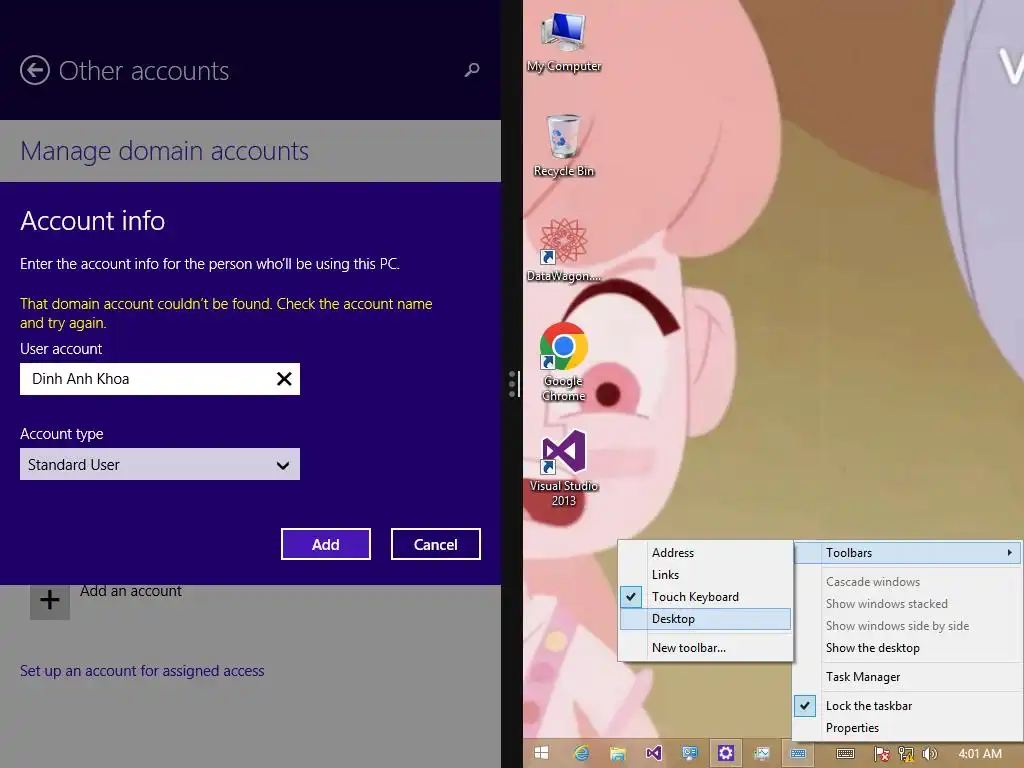Screen dimensions: 1024x768
Task: Open My Computer desktop icon
Action: (564, 42)
